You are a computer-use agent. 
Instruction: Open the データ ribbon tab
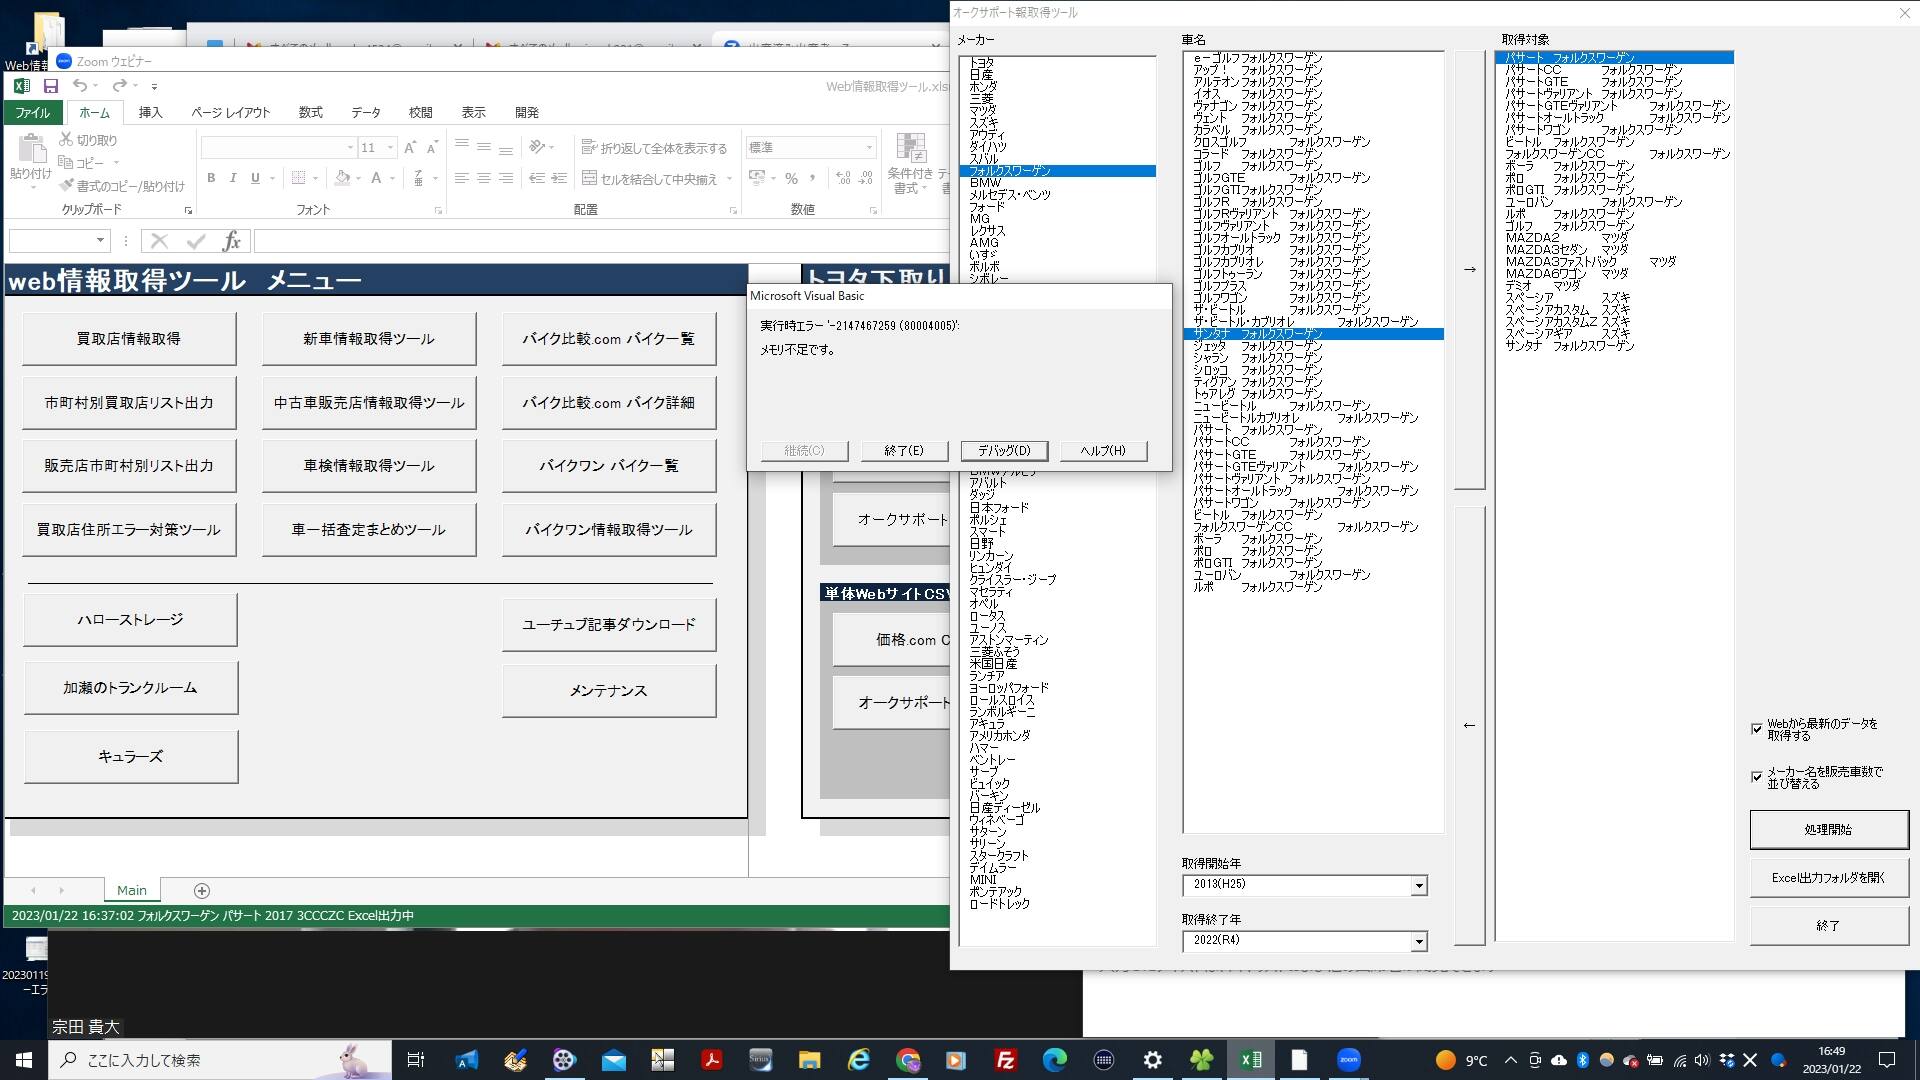point(366,113)
